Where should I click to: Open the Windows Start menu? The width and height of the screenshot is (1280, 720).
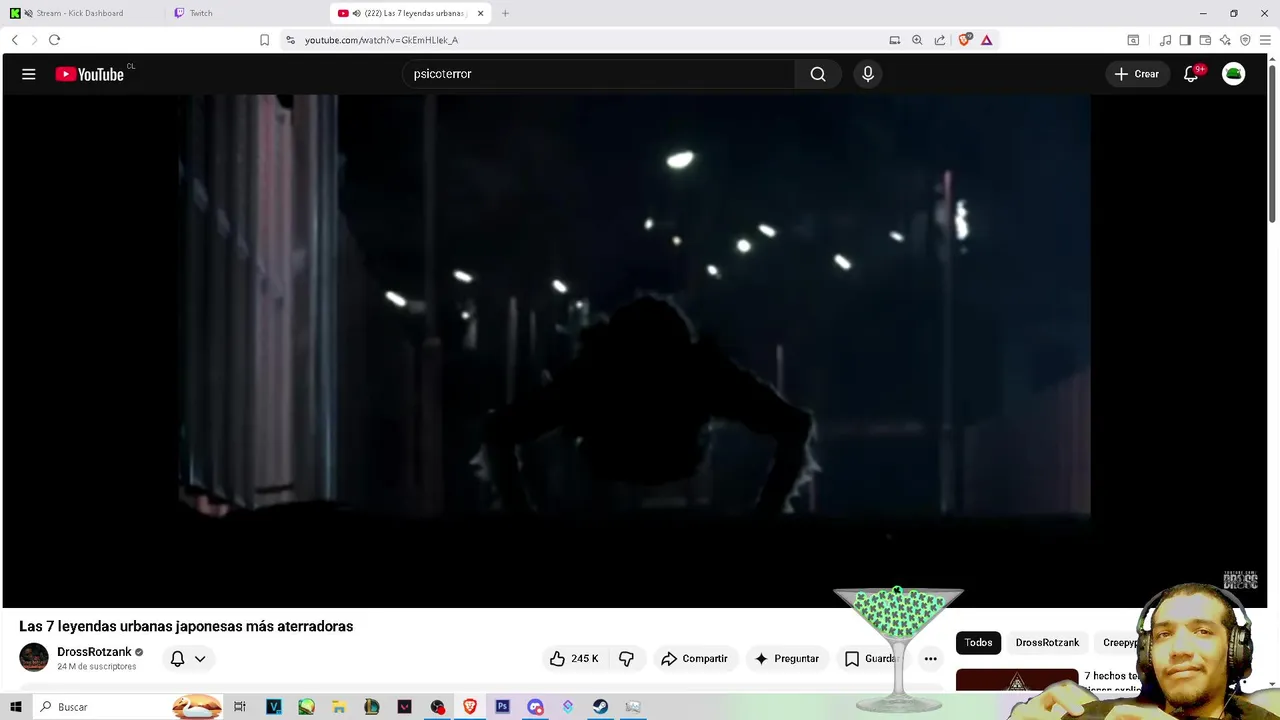(x=16, y=707)
